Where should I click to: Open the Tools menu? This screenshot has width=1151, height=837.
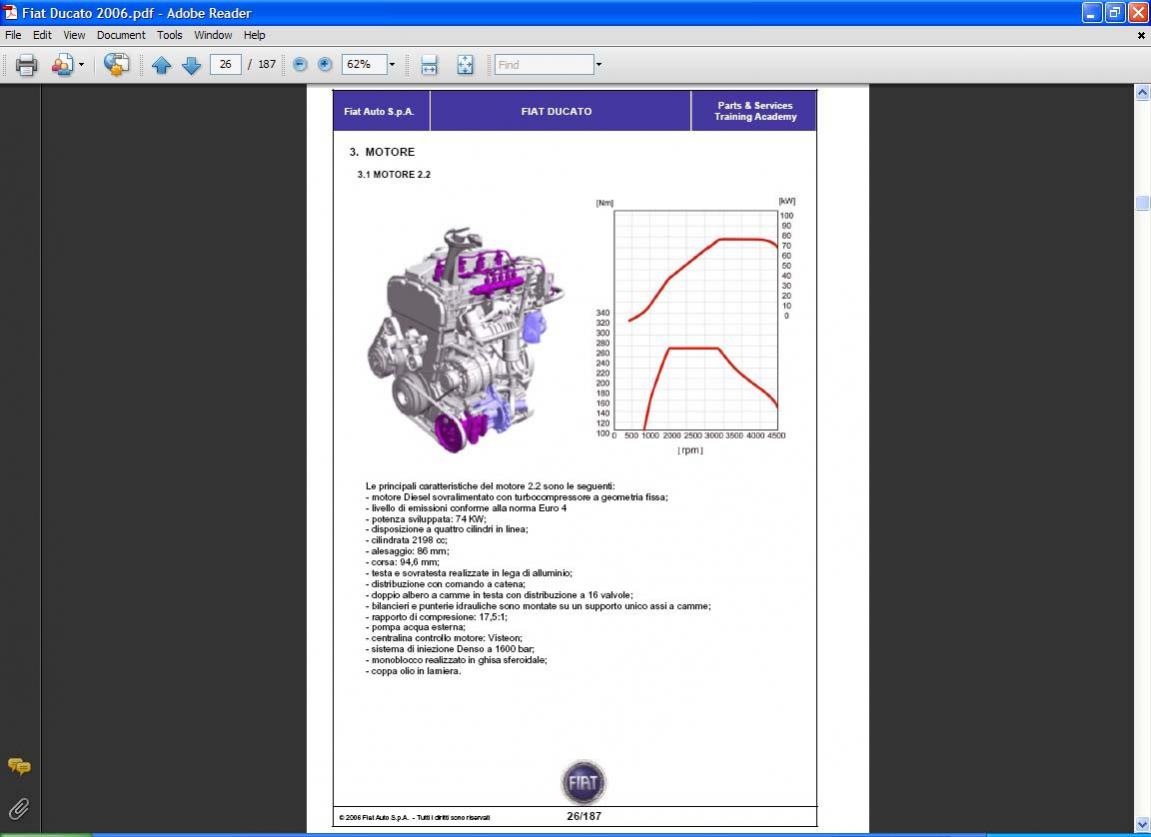tap(170, 35)
